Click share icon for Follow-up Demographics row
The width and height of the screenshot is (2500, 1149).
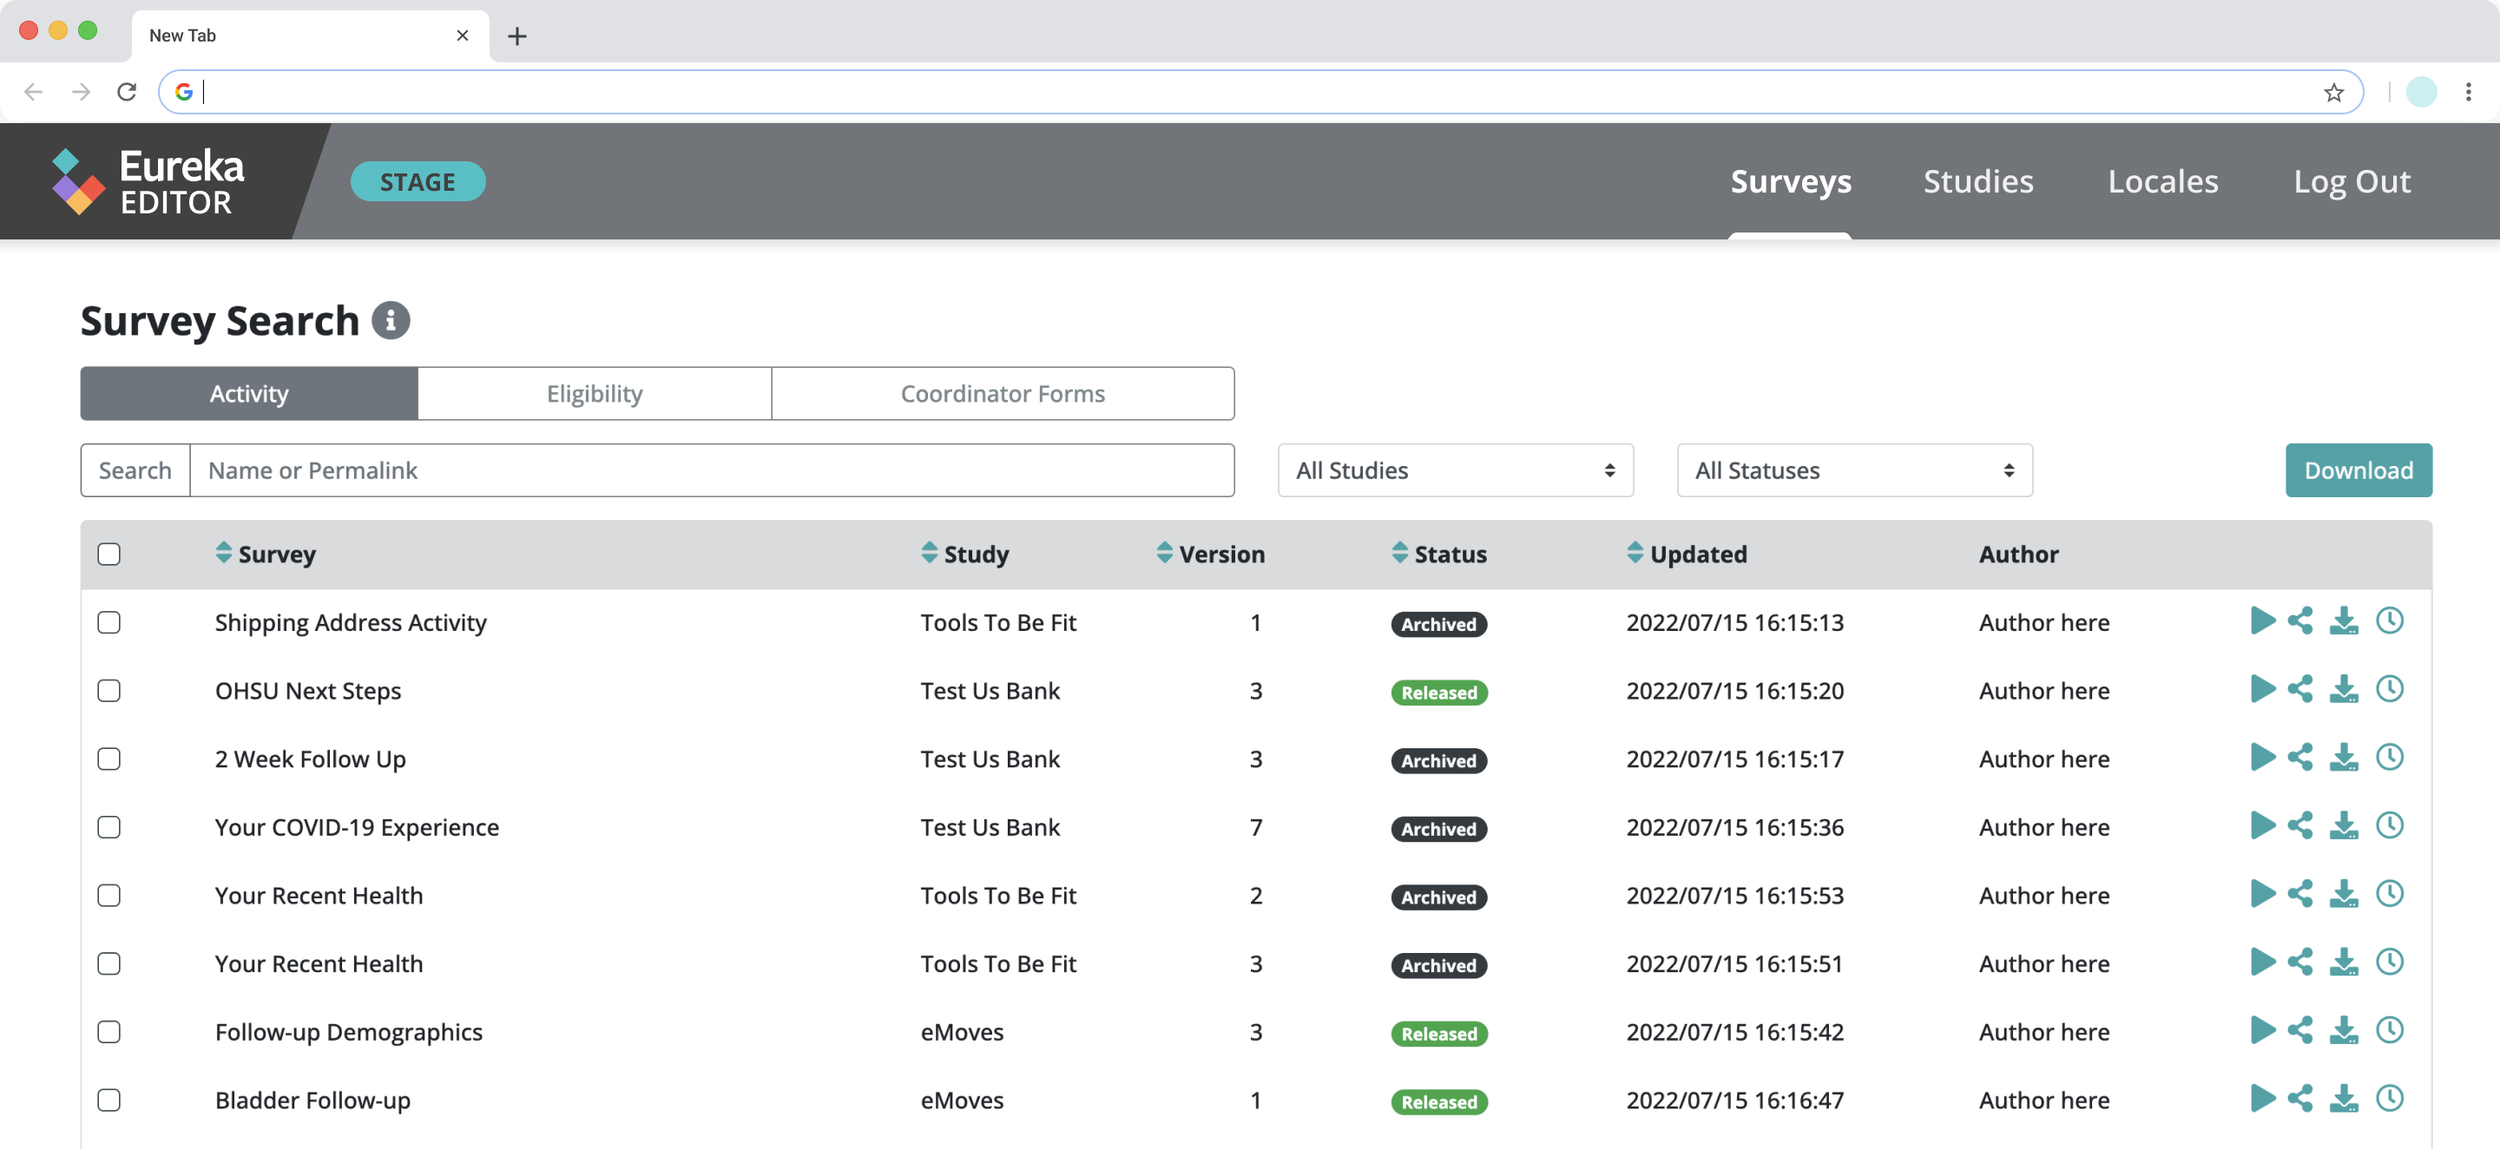(2300, 1031)
